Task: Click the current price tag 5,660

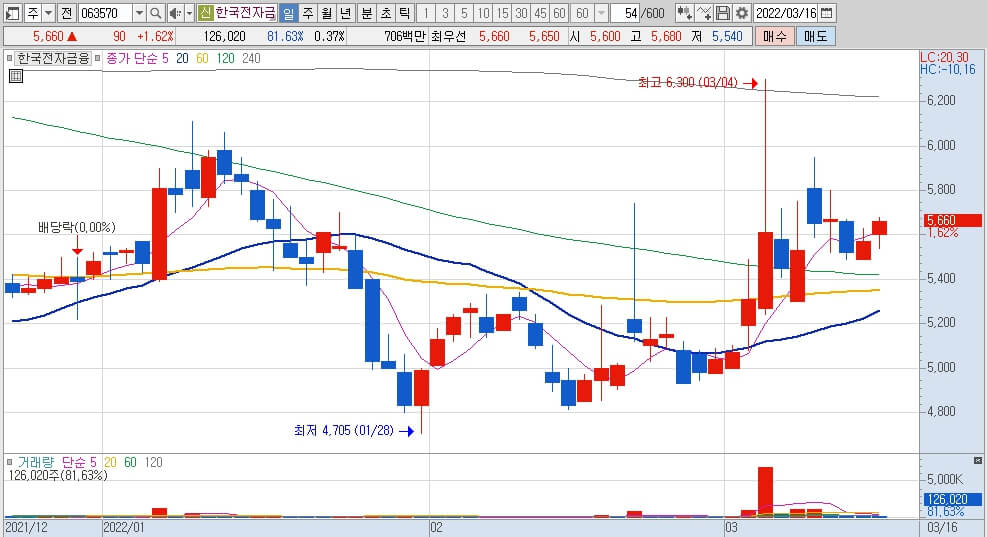Action: click(952, 220)
